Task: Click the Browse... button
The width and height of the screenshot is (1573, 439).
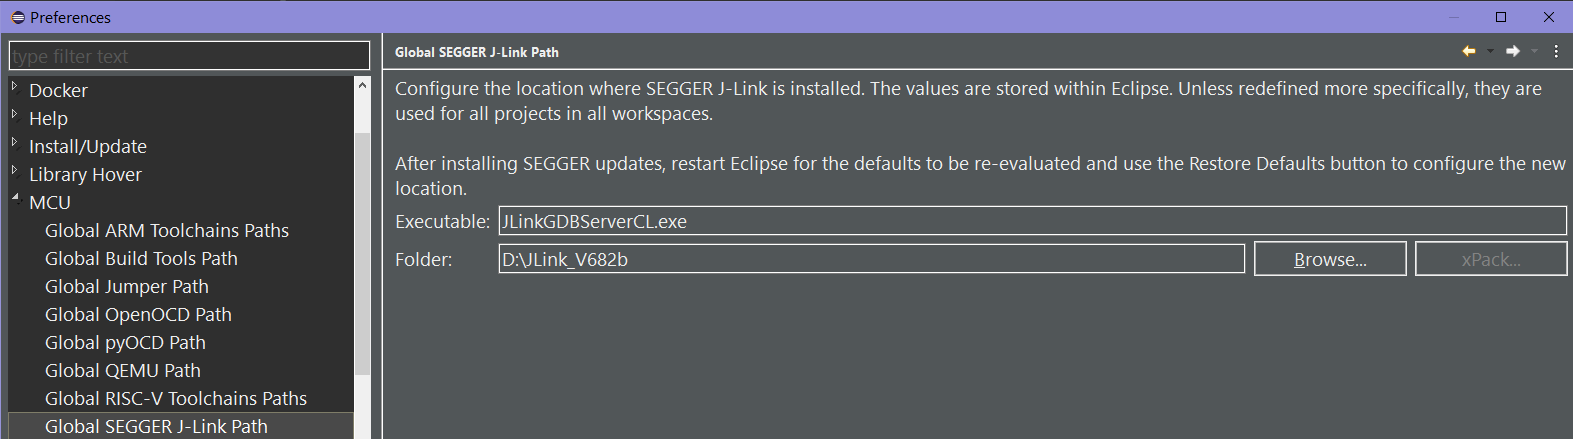Action: (x=1330, y=259)
